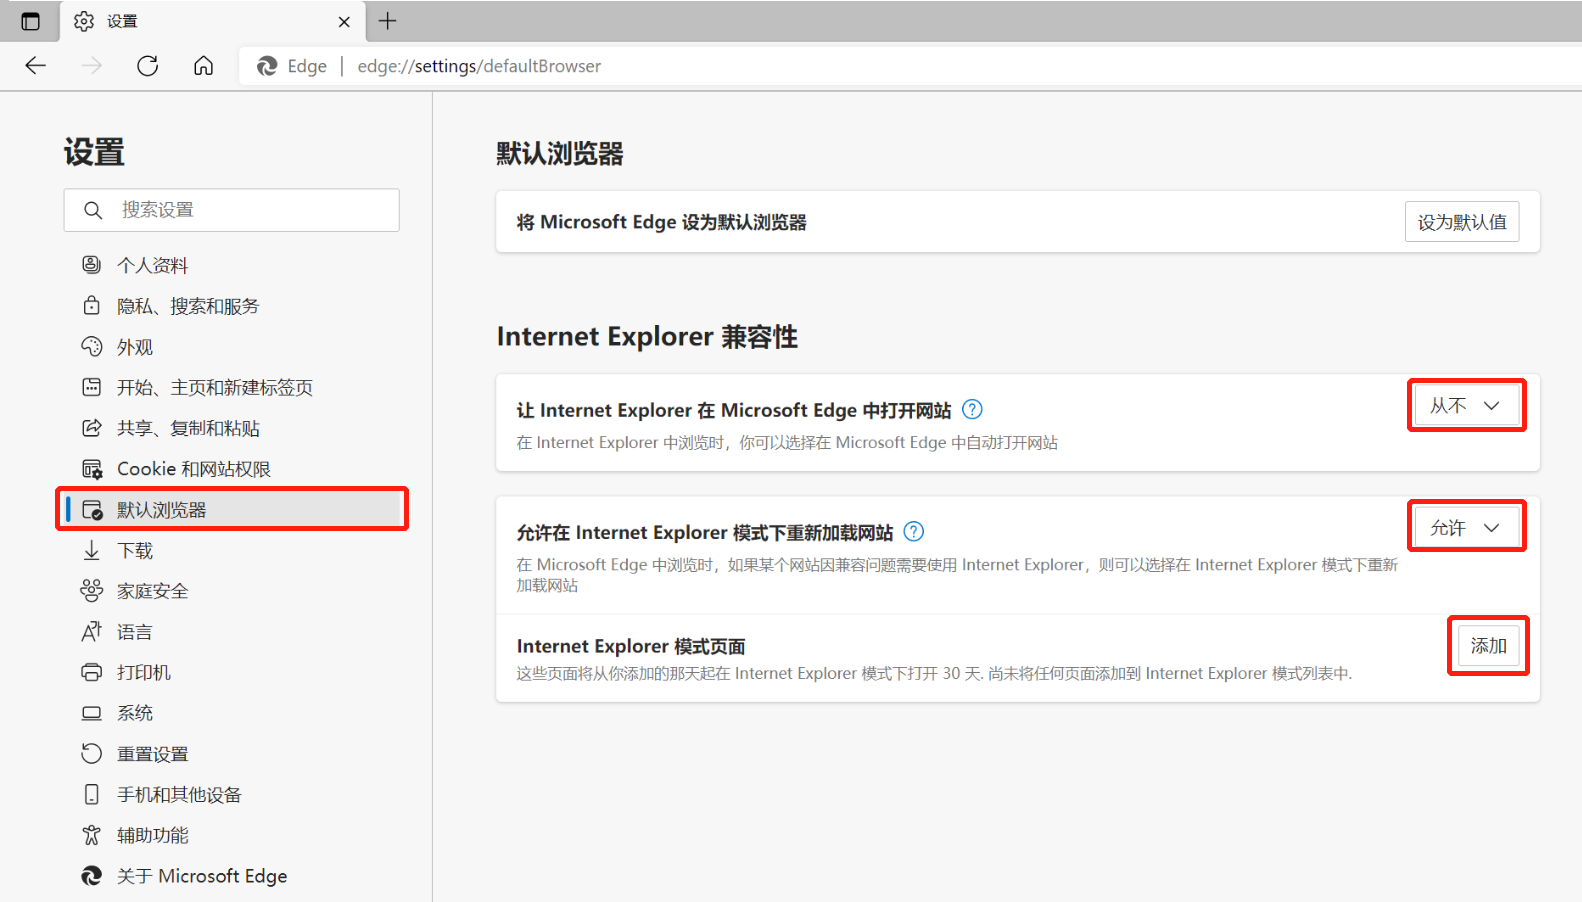Click help icon beside 允许在 Internet Explorer 模式下重新加载网站
This screenshot has height=902, width=1582.
[x=914, y=532]
